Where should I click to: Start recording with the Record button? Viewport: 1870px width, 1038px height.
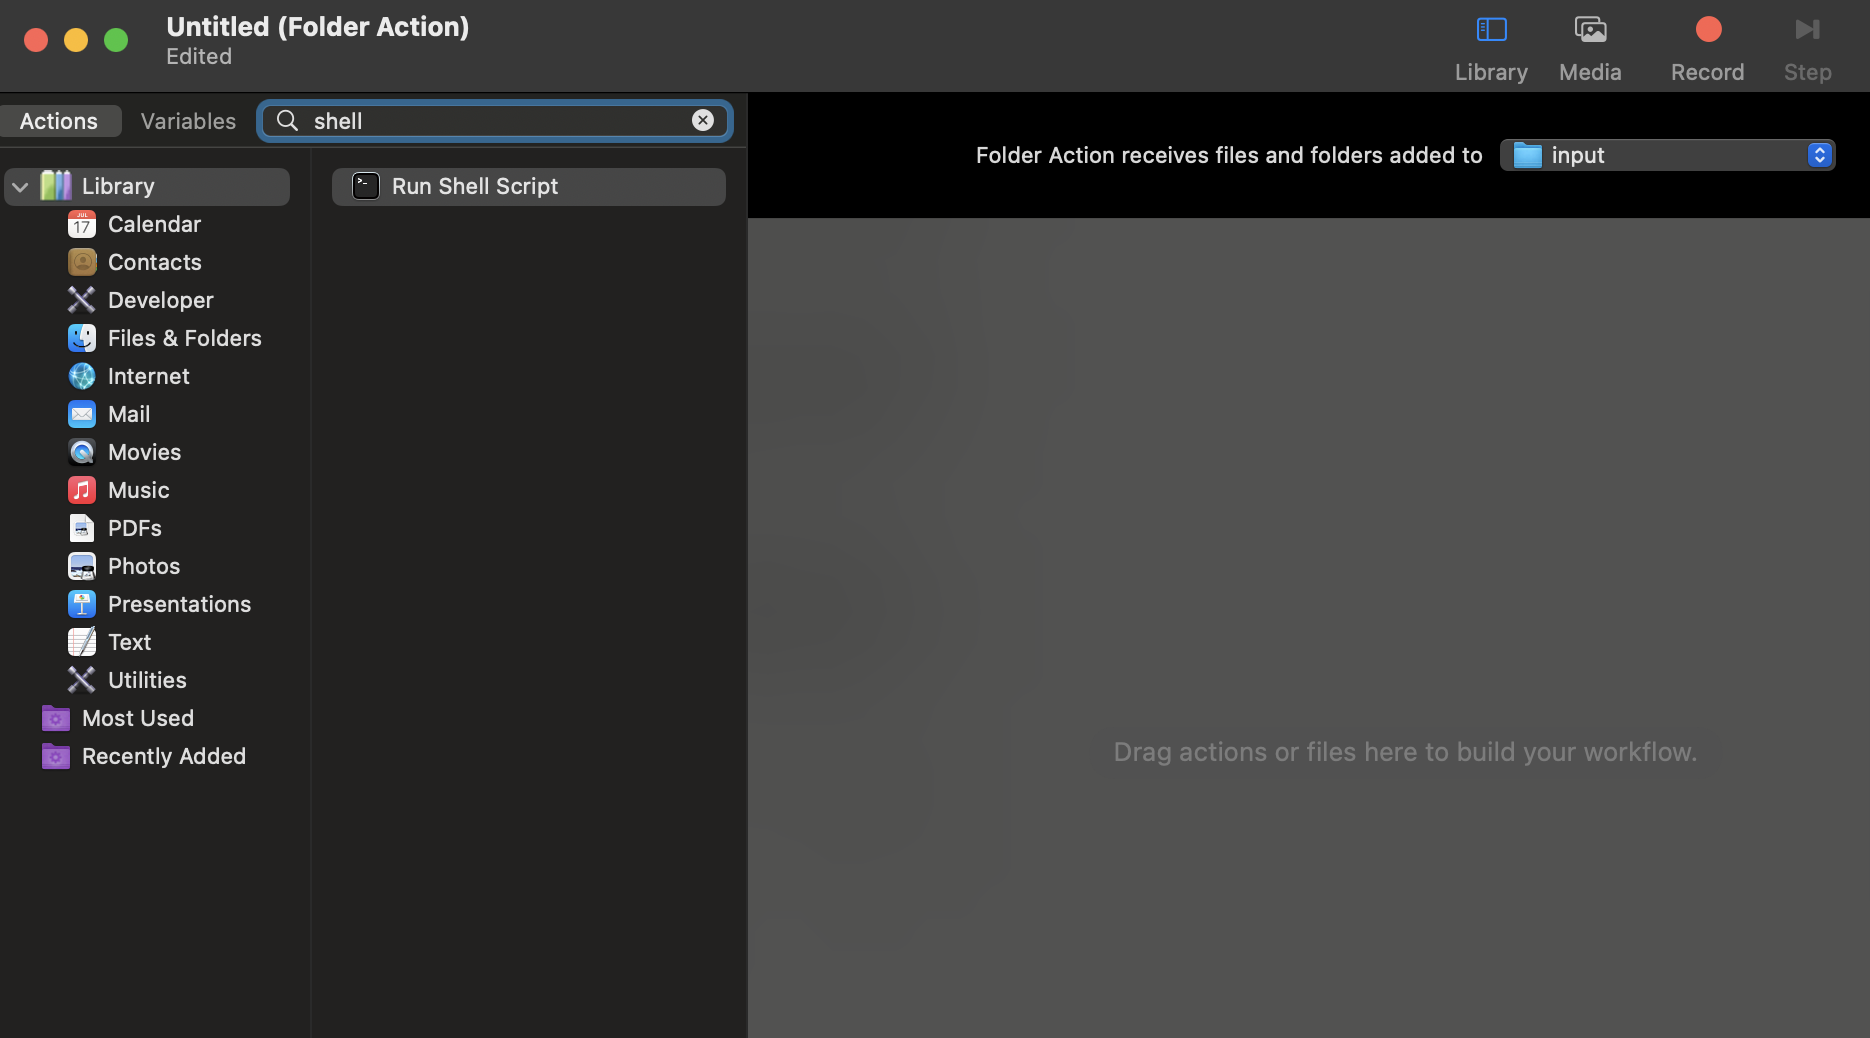(1707, 46)
